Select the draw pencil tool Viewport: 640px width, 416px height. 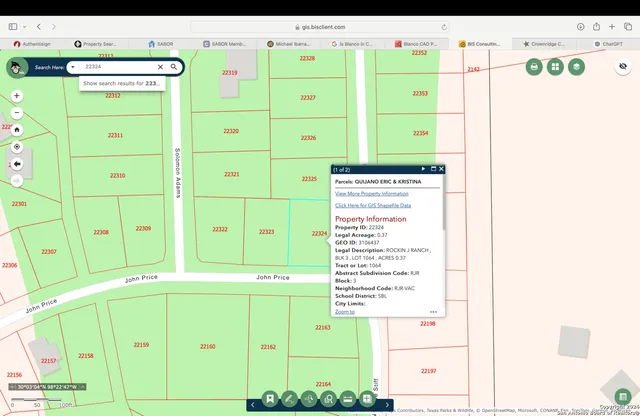point(289,399)
